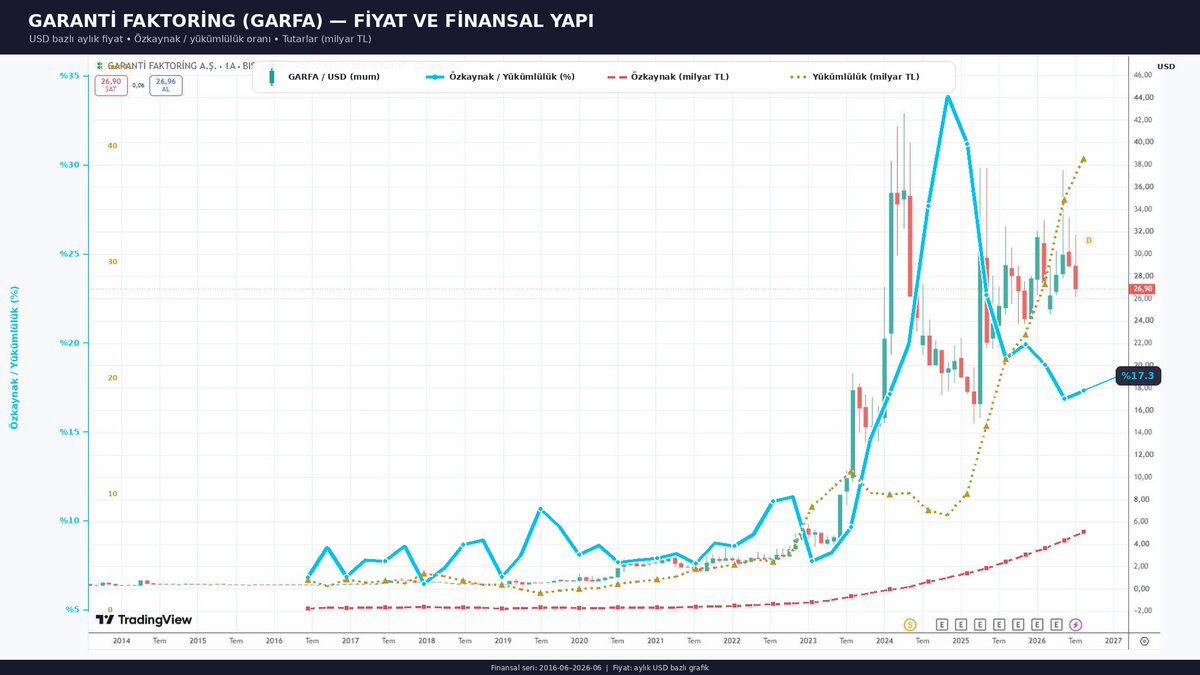Click the 2027 label on time axis
Viewport: 1200px width, 675px height.
(x=1113, y=640)
